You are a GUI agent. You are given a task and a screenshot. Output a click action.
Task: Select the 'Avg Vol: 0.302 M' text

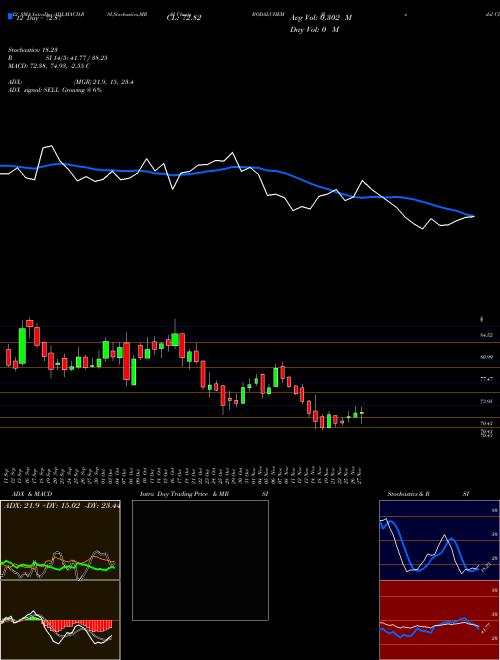(x=321, y=18)
